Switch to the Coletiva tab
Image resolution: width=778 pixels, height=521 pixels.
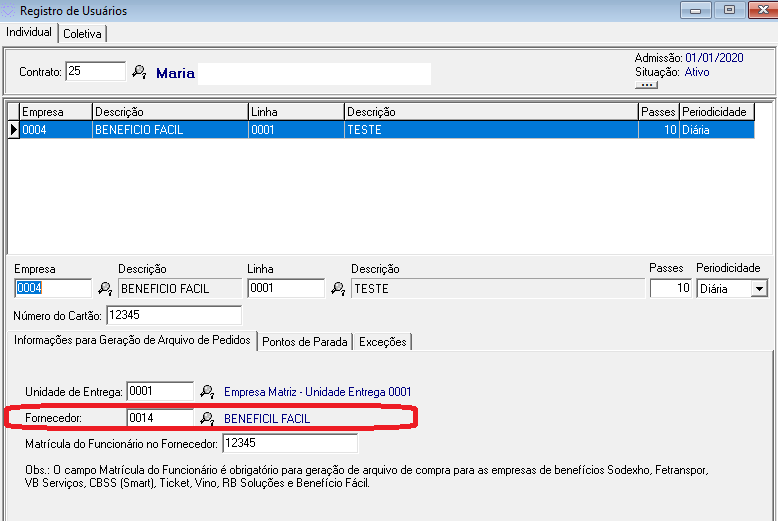coord(82,33)
